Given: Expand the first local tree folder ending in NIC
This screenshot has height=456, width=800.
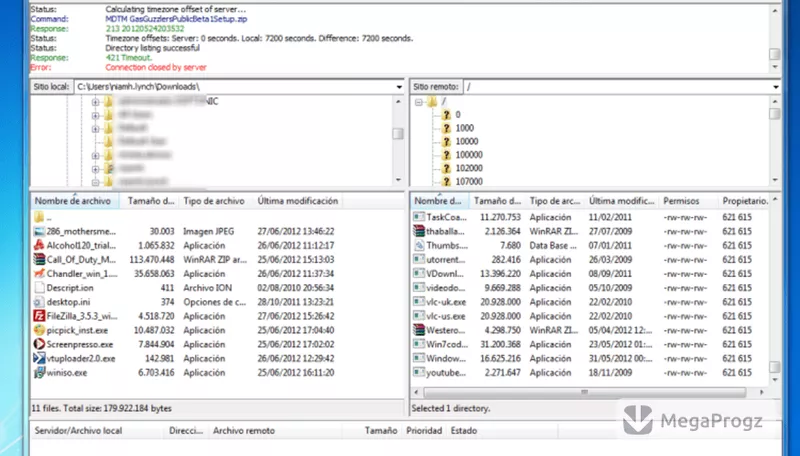Looking at the screenshot, I should (95, 102).
